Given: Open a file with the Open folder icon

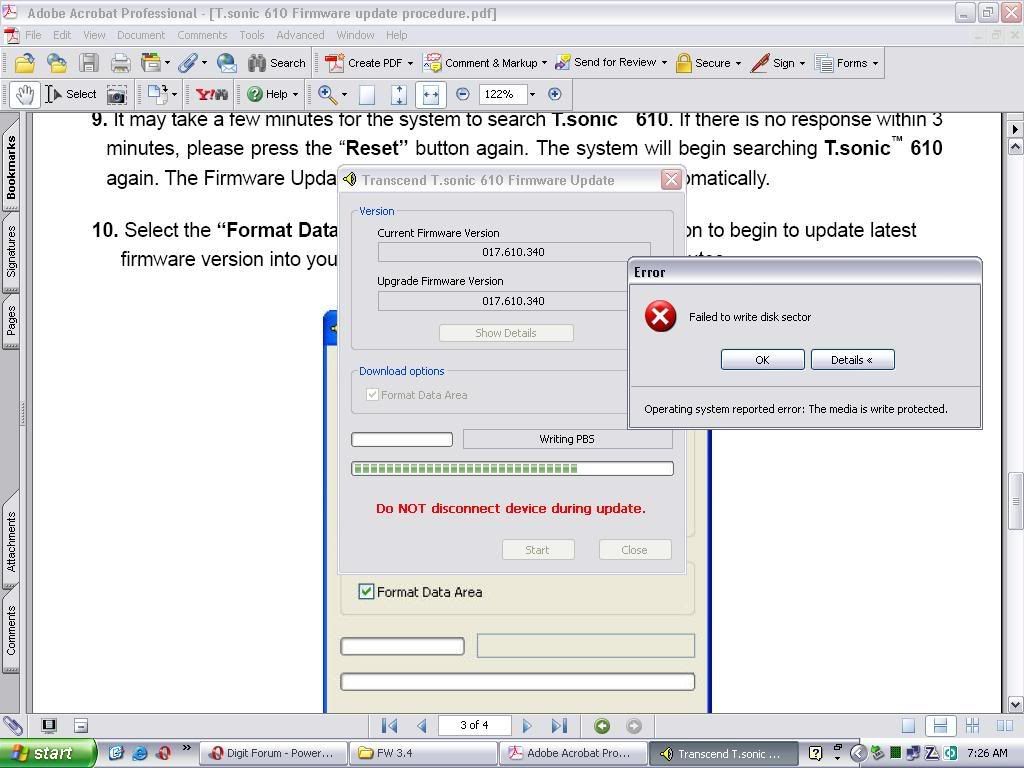Looking at the screenshot, I should coord(24,63).
